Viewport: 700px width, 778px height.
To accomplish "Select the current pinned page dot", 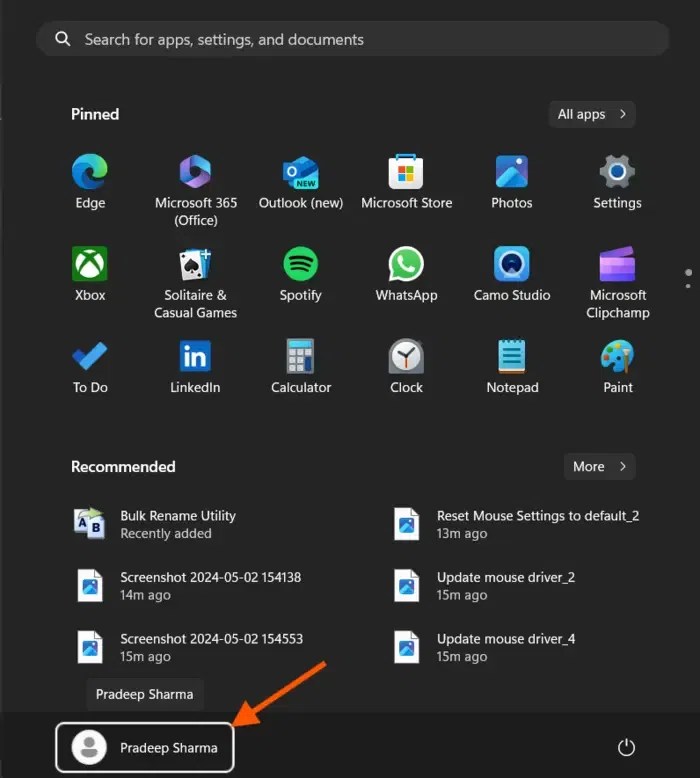I will point(688,272).
